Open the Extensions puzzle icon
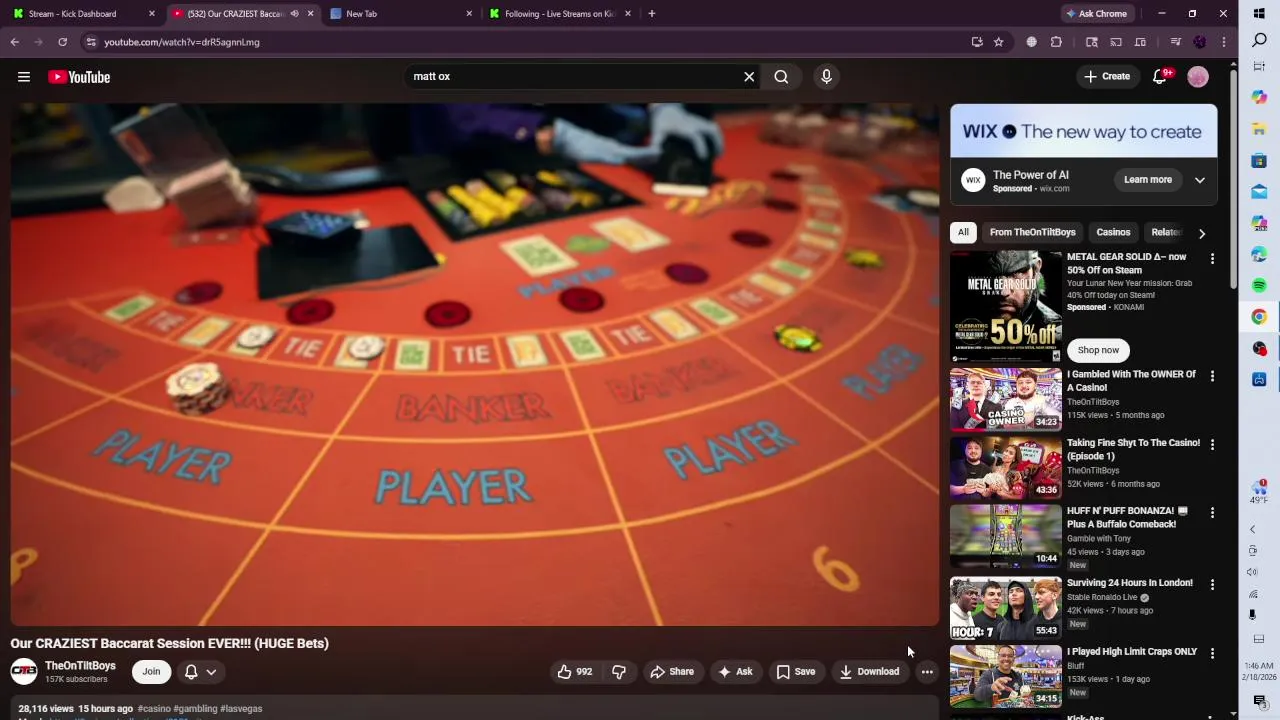This screenshot has height=720, width=1280. point(1056,42)
